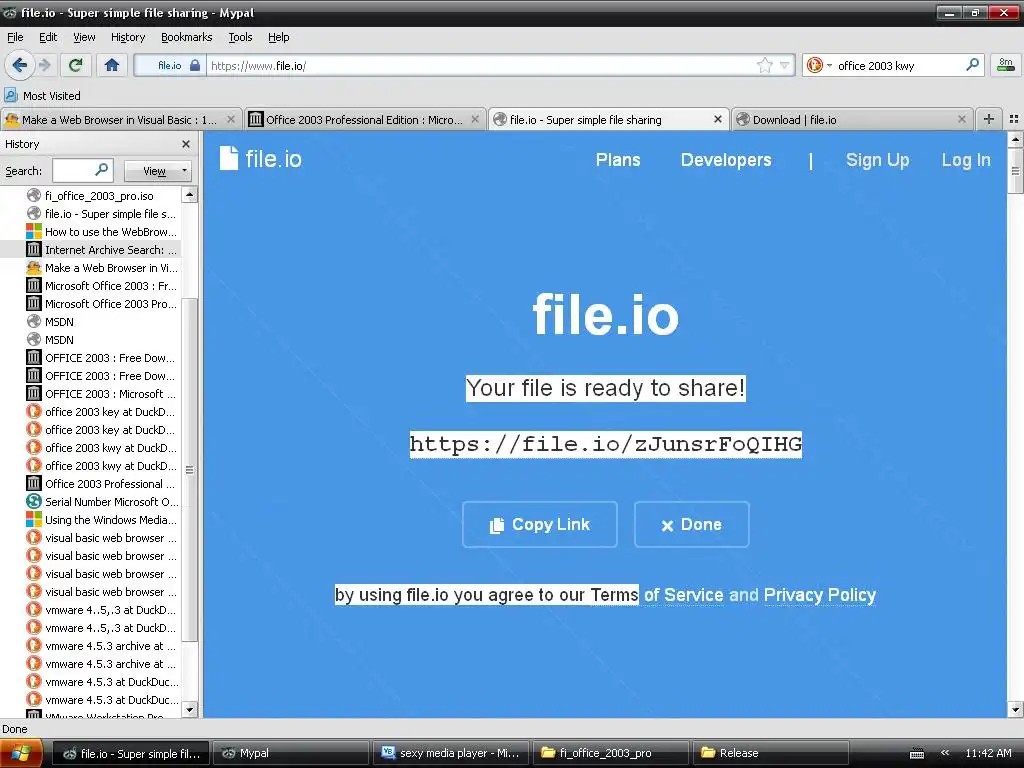This screenshot has width=1024, height=768.
Task: Close the Download | file.io tab
Action: point(961,120)
